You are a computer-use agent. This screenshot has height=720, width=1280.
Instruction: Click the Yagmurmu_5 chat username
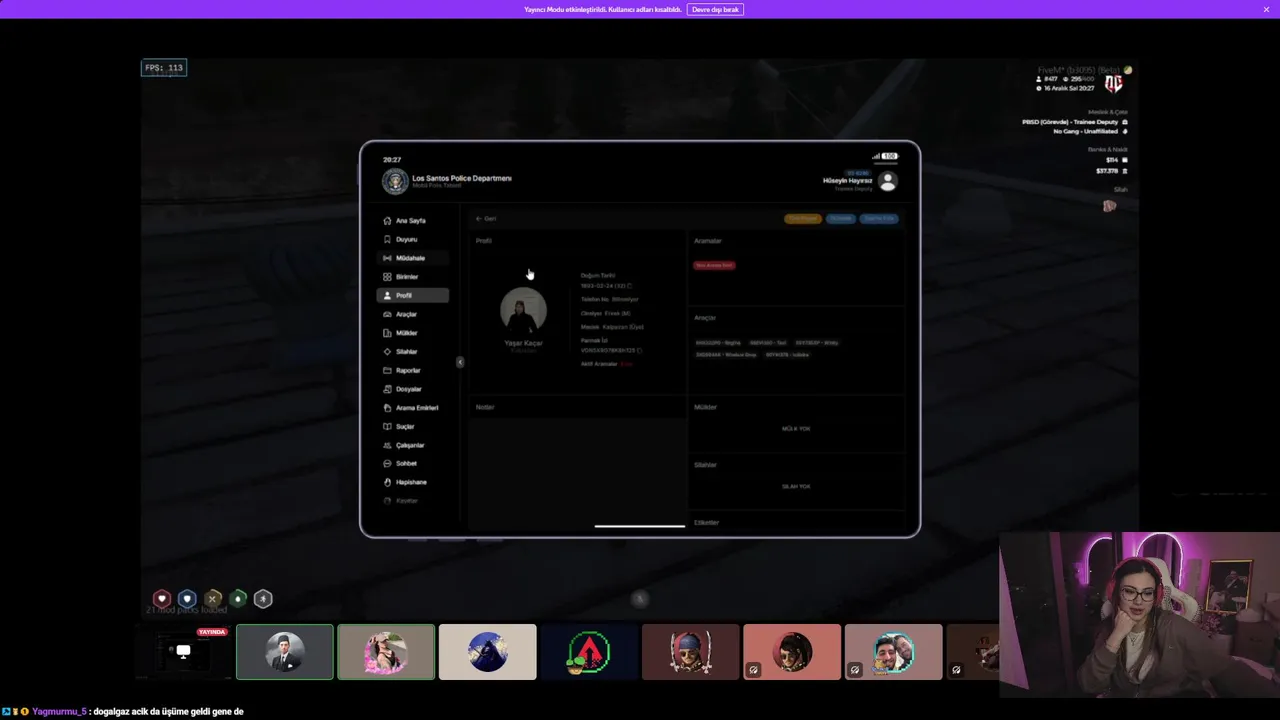tap(59, 712)
